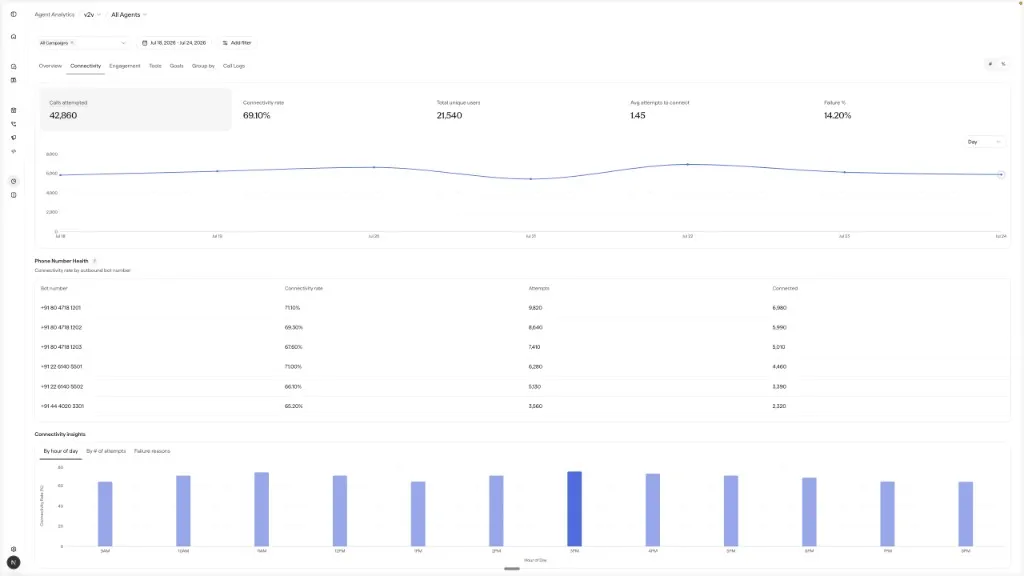Select the Calls attempted metric card
Screen dimensions: 1024x576
136,110
